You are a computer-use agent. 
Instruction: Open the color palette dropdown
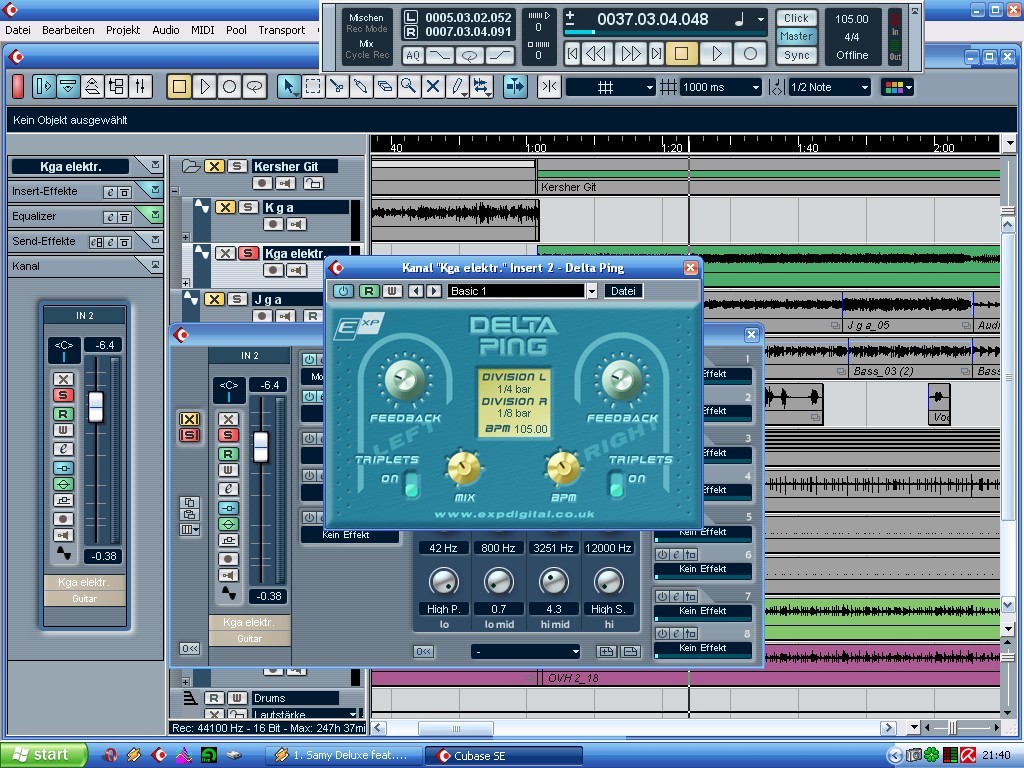pyautogui.click(x=897, y=87)
